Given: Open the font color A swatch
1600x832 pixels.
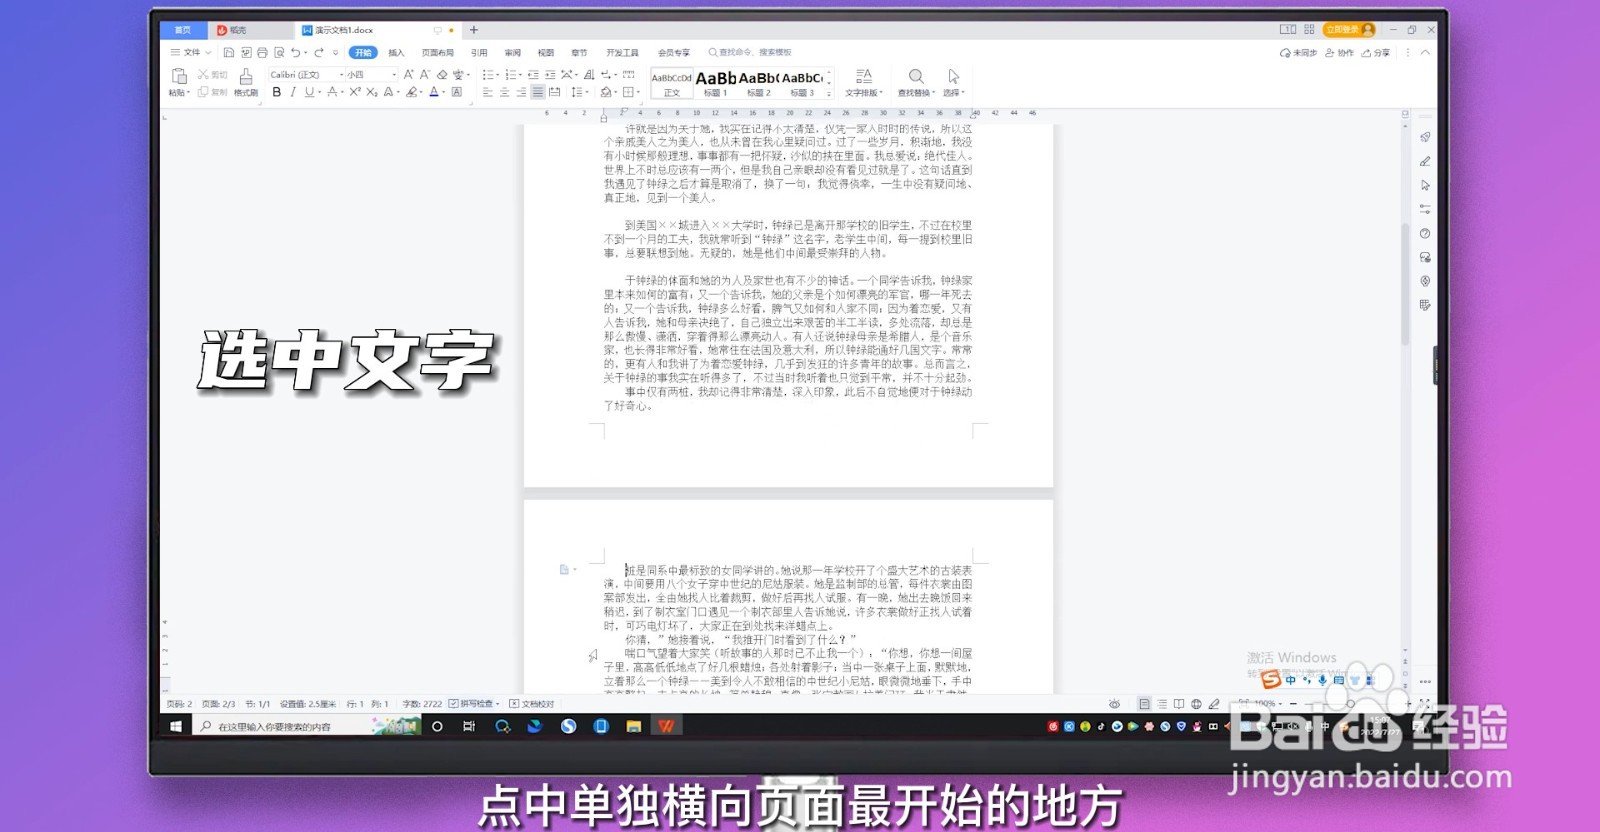Looking at the screenshot, I should click(x=435, y=92).
